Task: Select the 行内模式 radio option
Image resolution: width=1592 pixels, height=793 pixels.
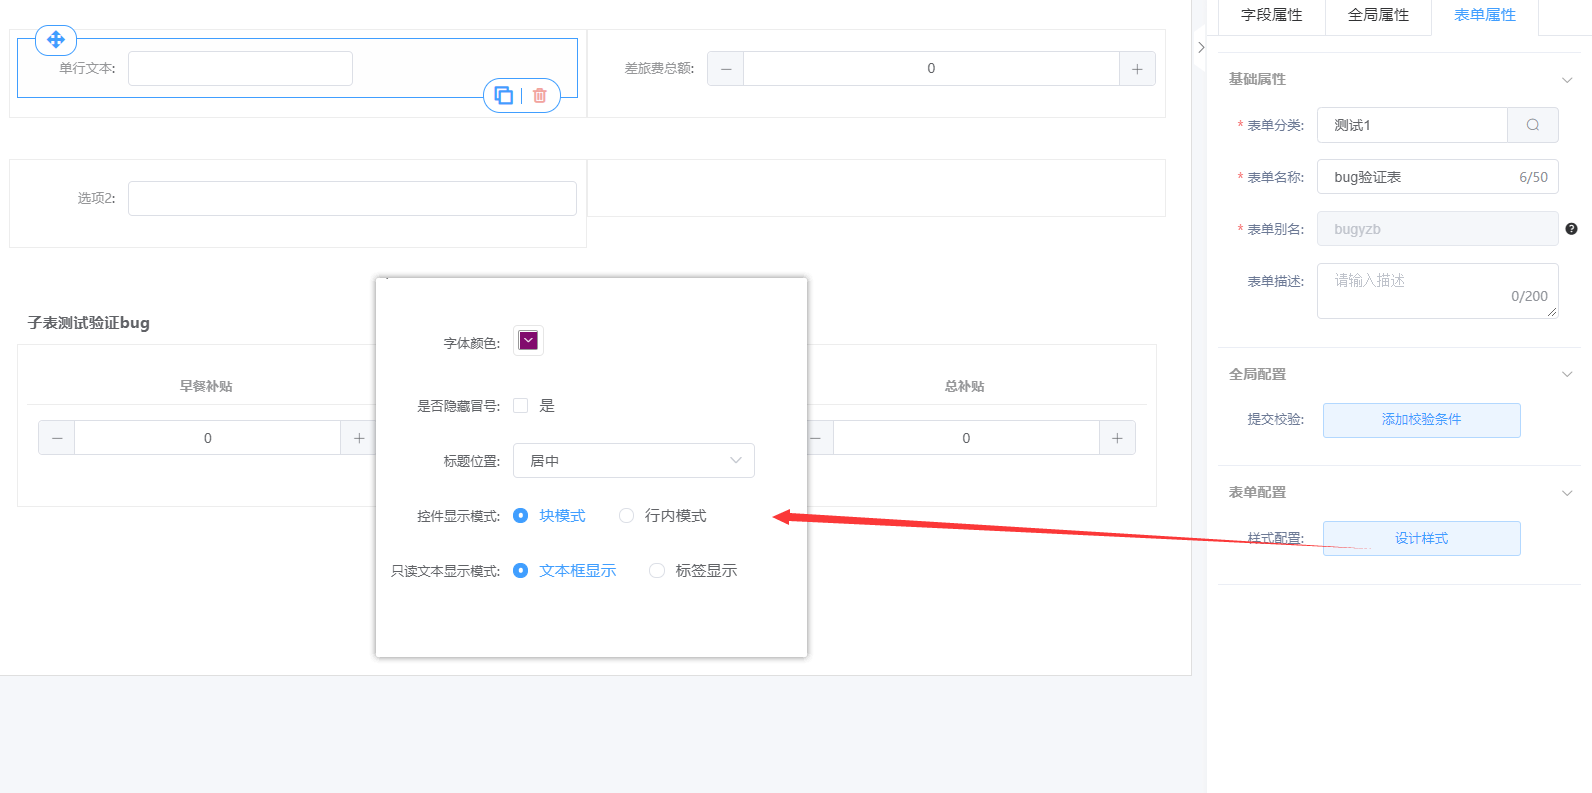Action: pyautogui.click(x=627, y=516)
